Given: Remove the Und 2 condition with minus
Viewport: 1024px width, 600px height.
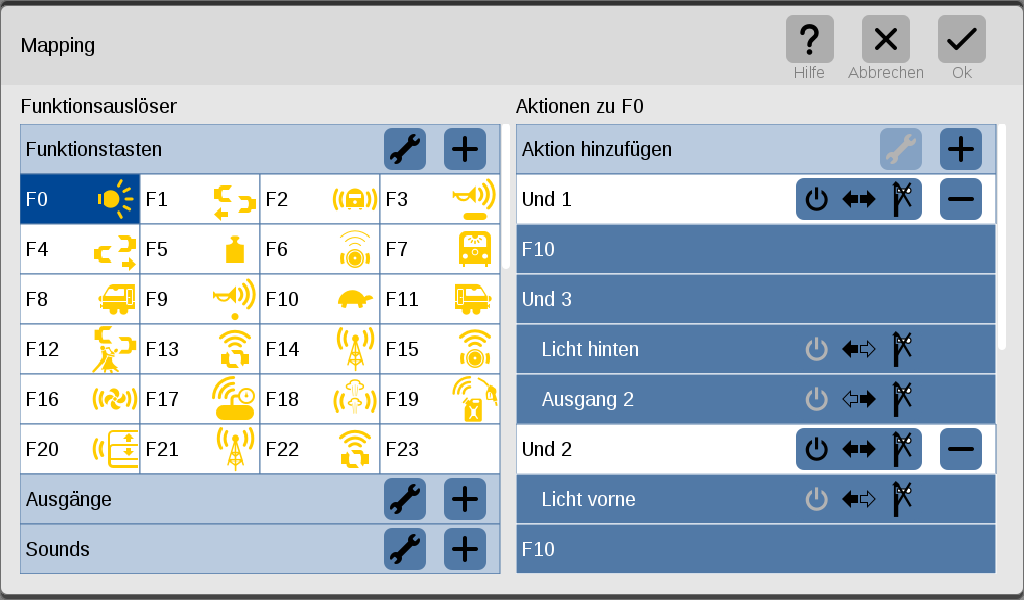Looking at the screenshot, I should pos(960,449).
